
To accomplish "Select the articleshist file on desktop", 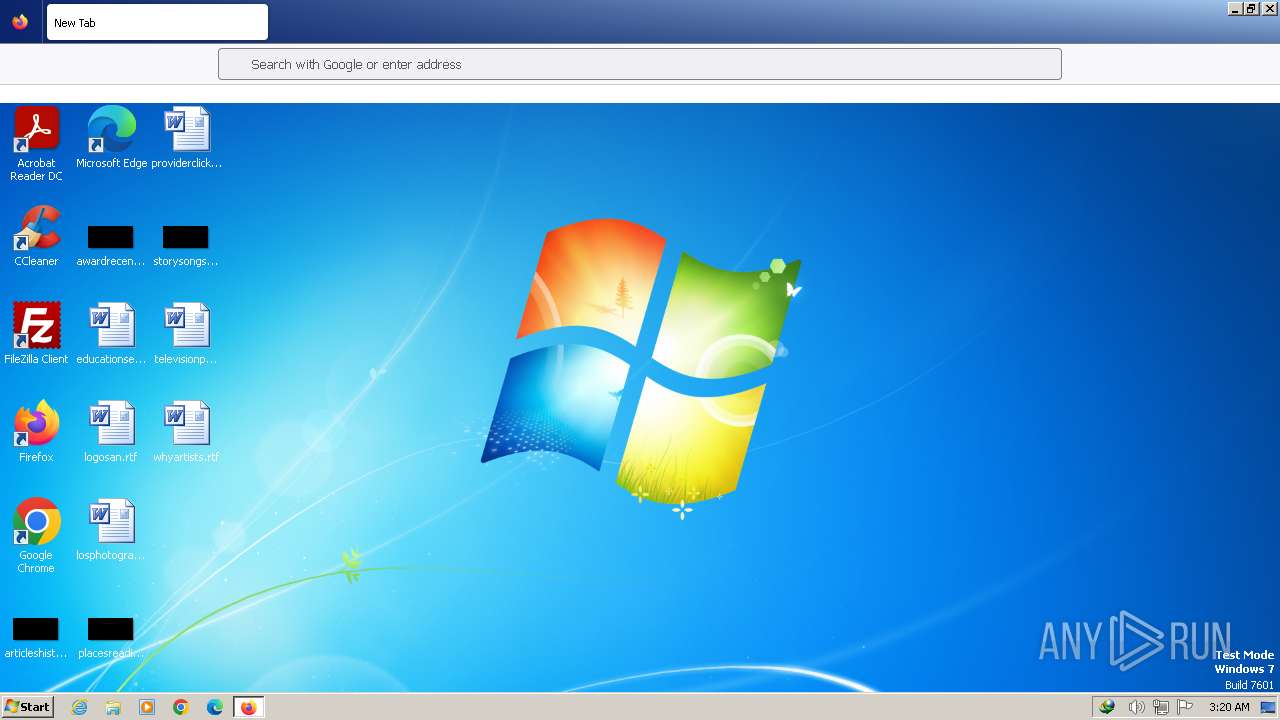I will pos(36,638).
